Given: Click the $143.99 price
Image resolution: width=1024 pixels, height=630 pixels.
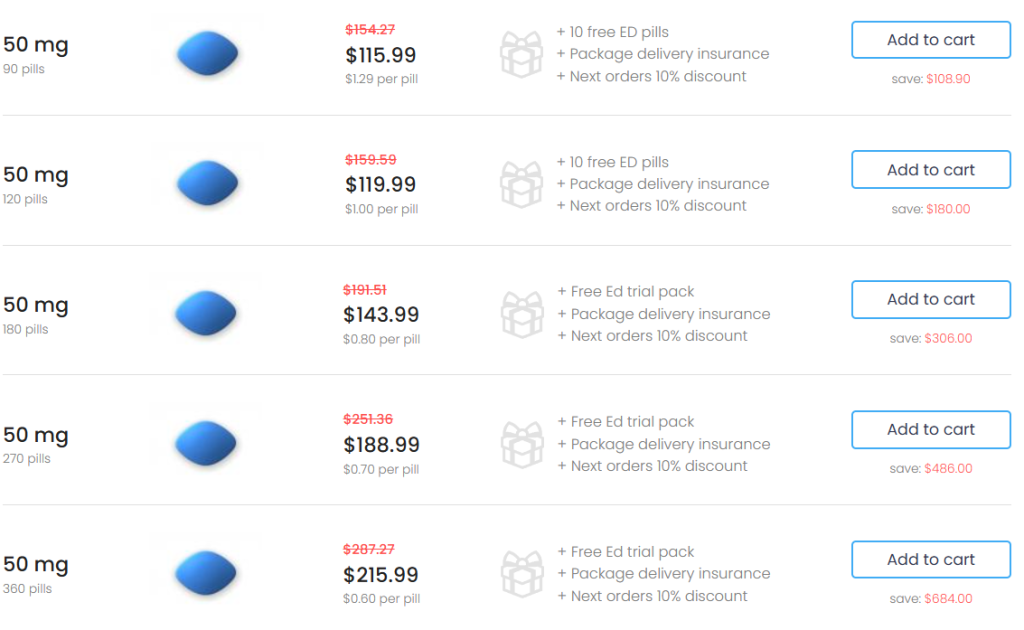Looking at the screenshot, I should 381,315.
